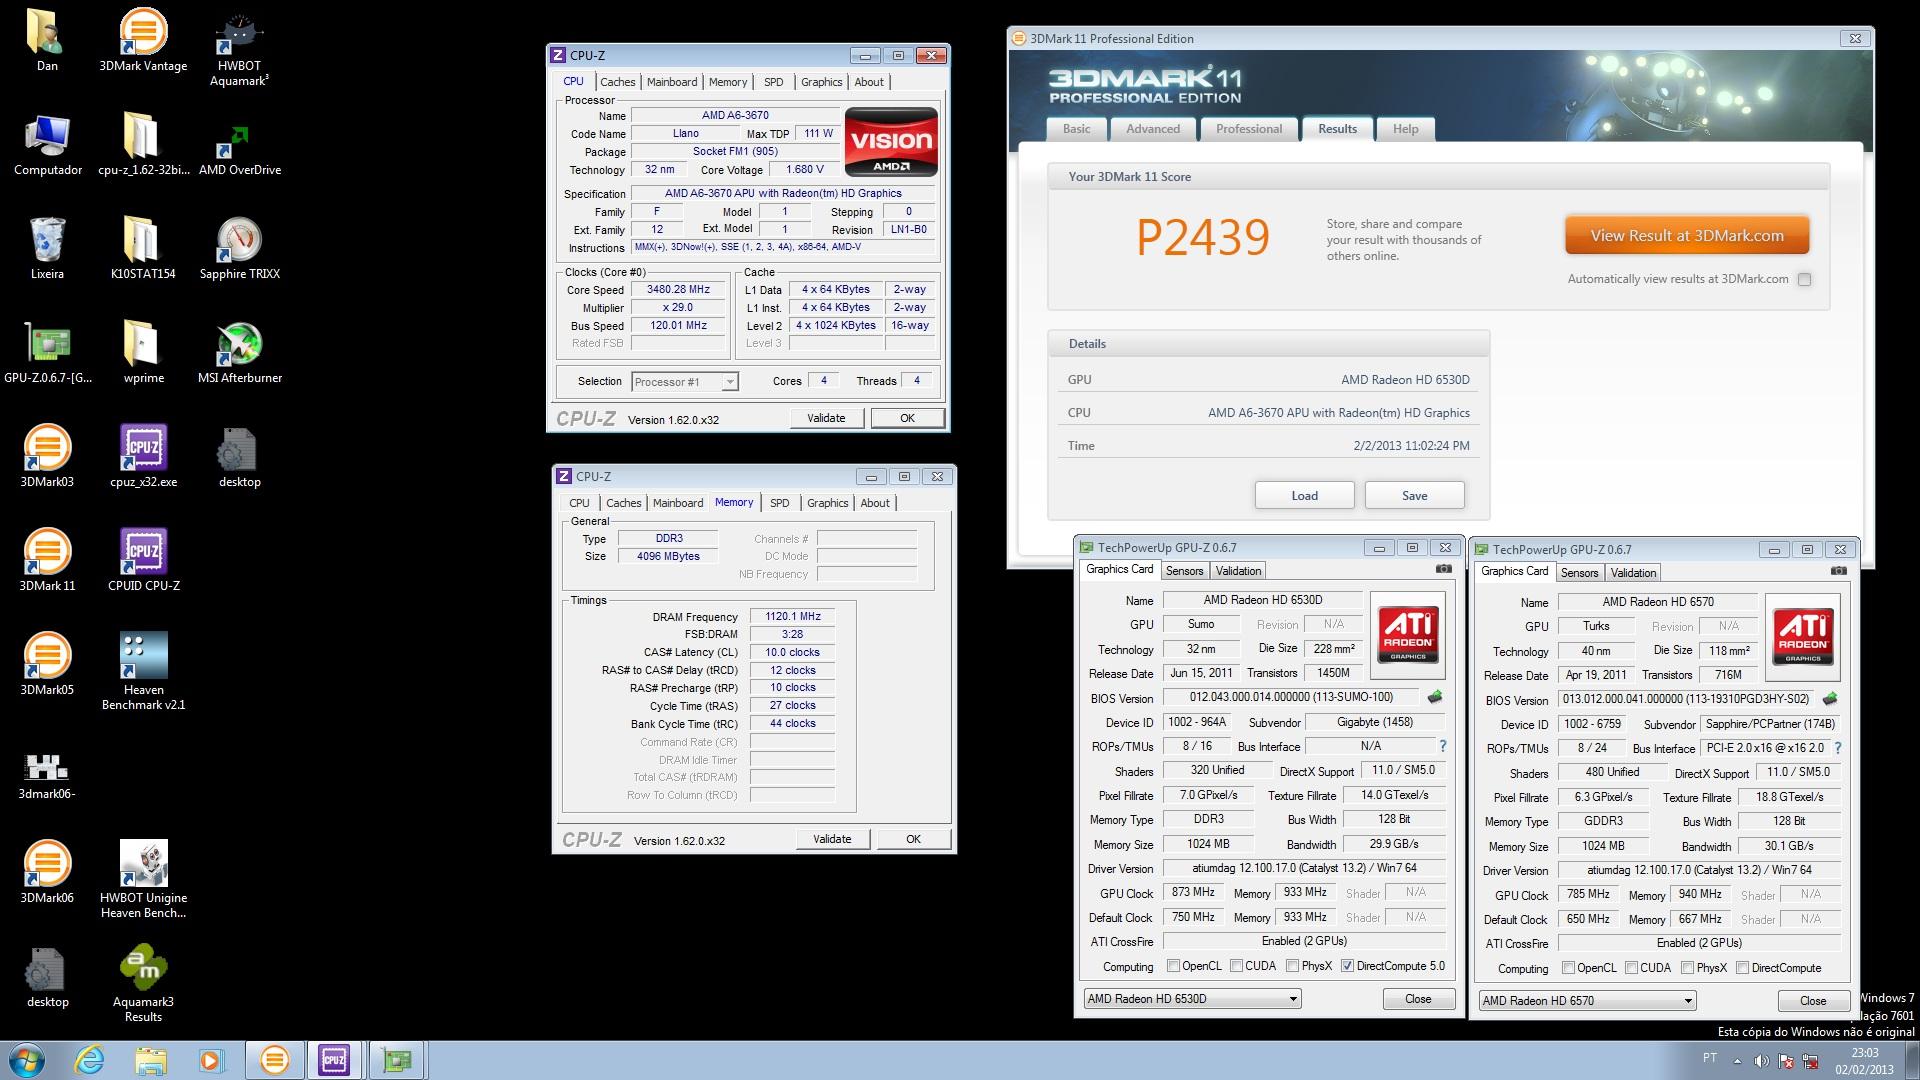Open the Lixeira recycle bin
This screenshot has height=1080, width=1920.
[x=47, y=248]
